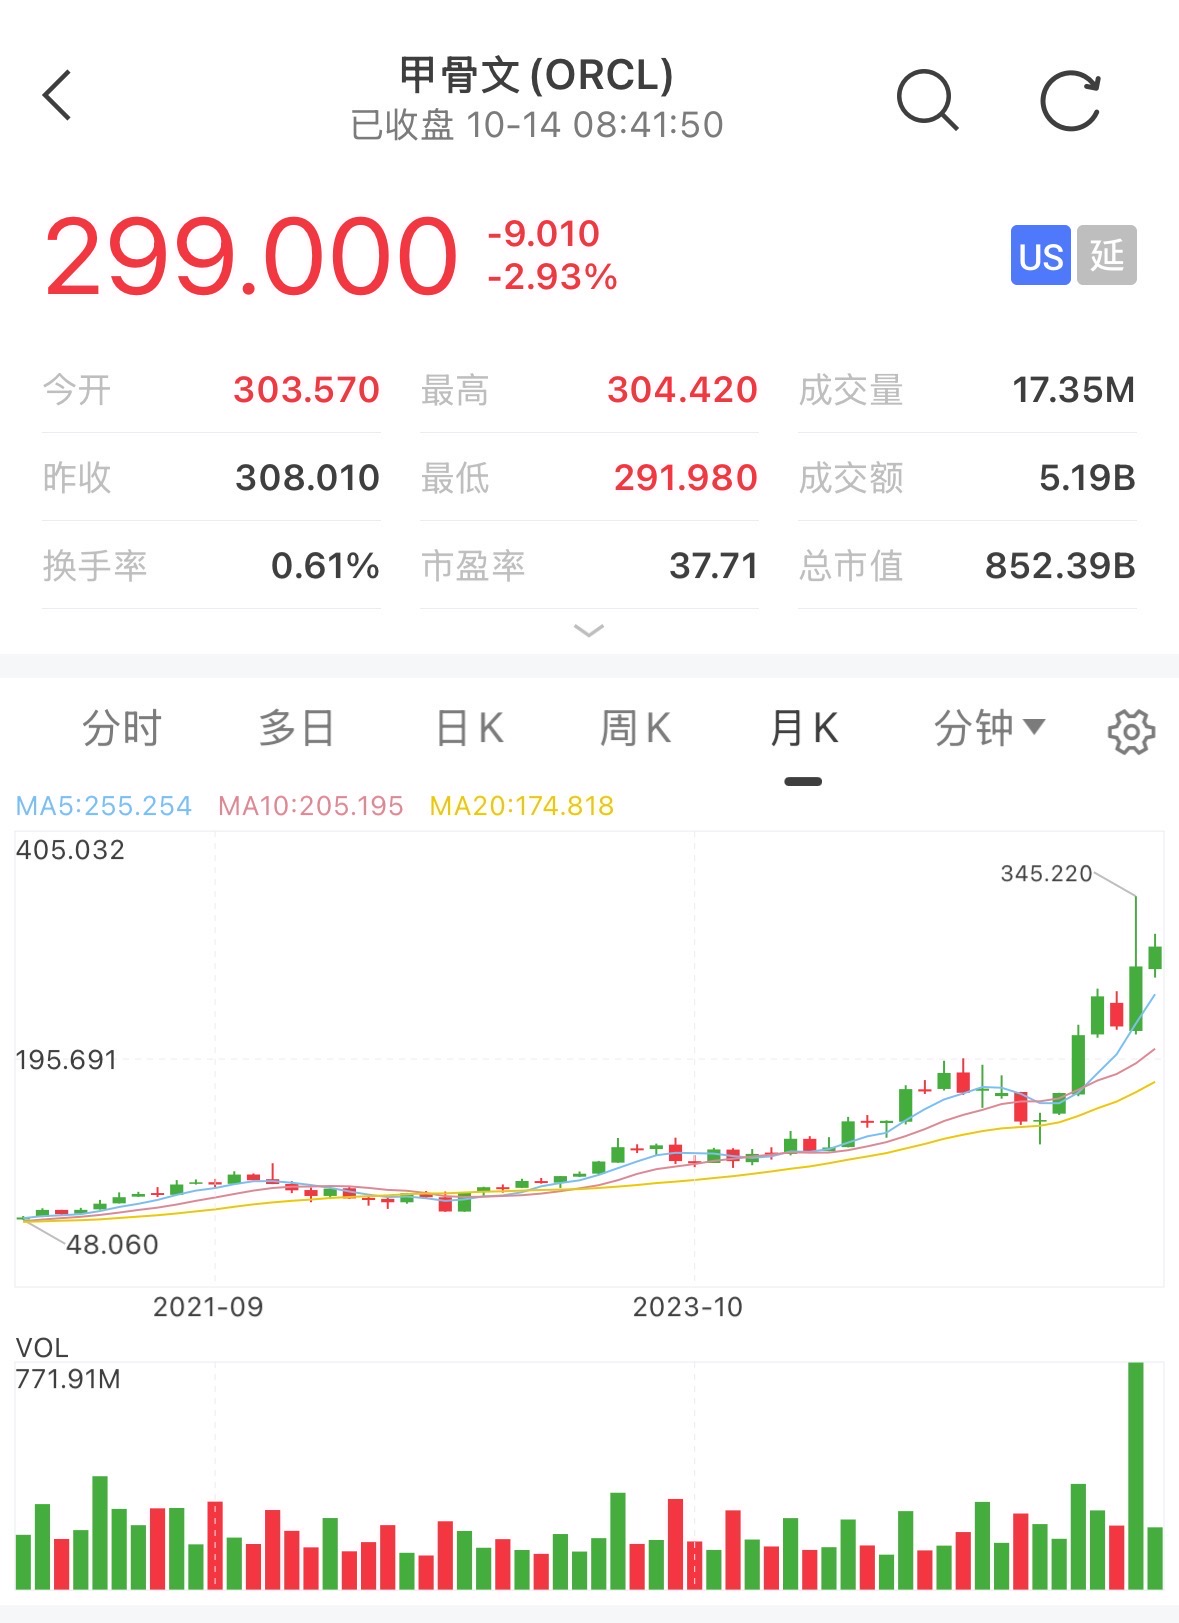Open chart settings gear icon
Viewport: 1179px width, 1623px height.
[x=1131, y=731]
